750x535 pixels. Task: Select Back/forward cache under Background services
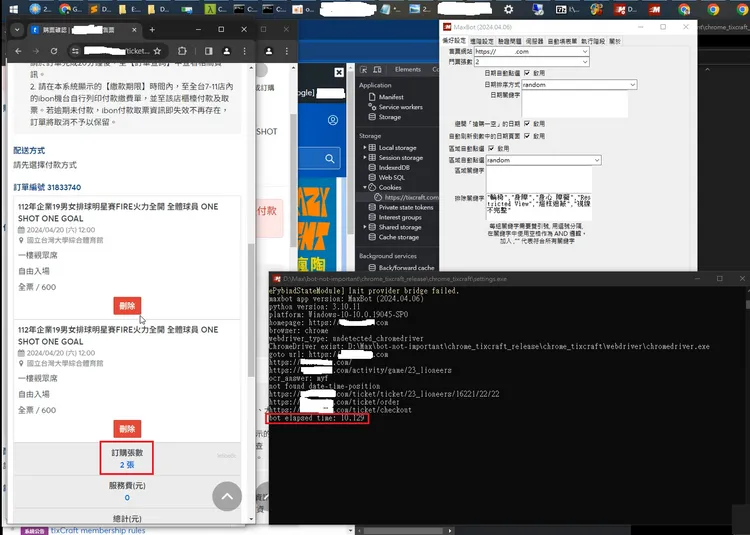[x=401, y=268]
